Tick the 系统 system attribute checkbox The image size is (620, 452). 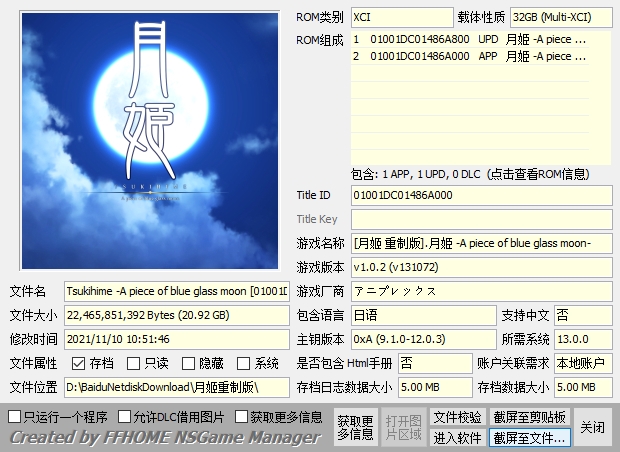(244, 363)
